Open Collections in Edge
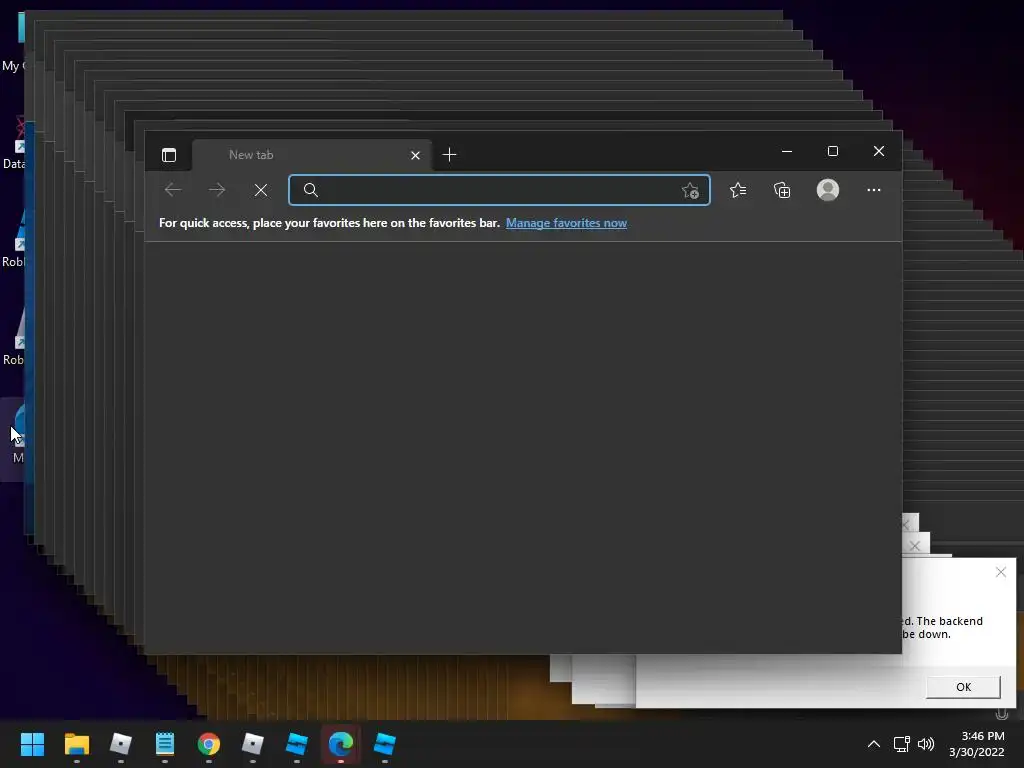The image size is (1024, 768). point(782,190)
